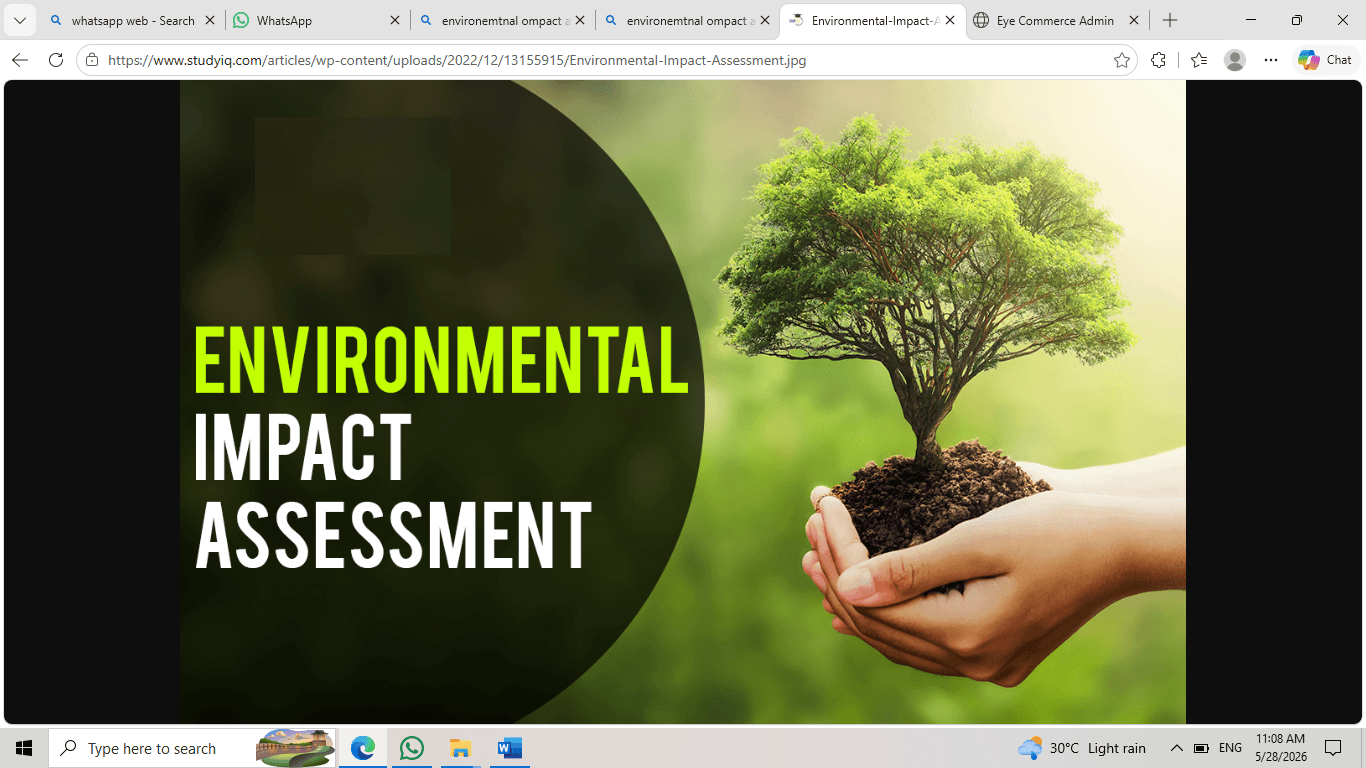Open the browser profile menu
The image size is (1366, 768).
point(1235,60)
